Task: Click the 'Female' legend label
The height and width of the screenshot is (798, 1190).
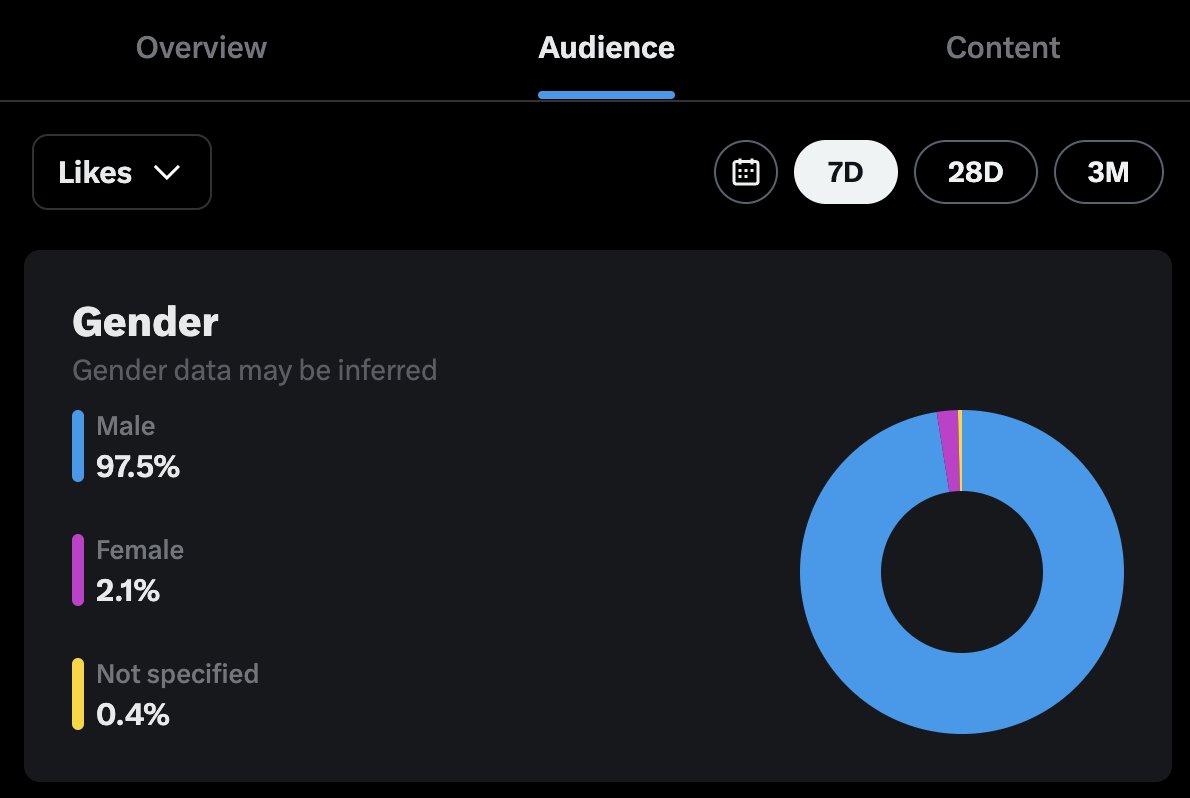Action: (x=140, y=550)
